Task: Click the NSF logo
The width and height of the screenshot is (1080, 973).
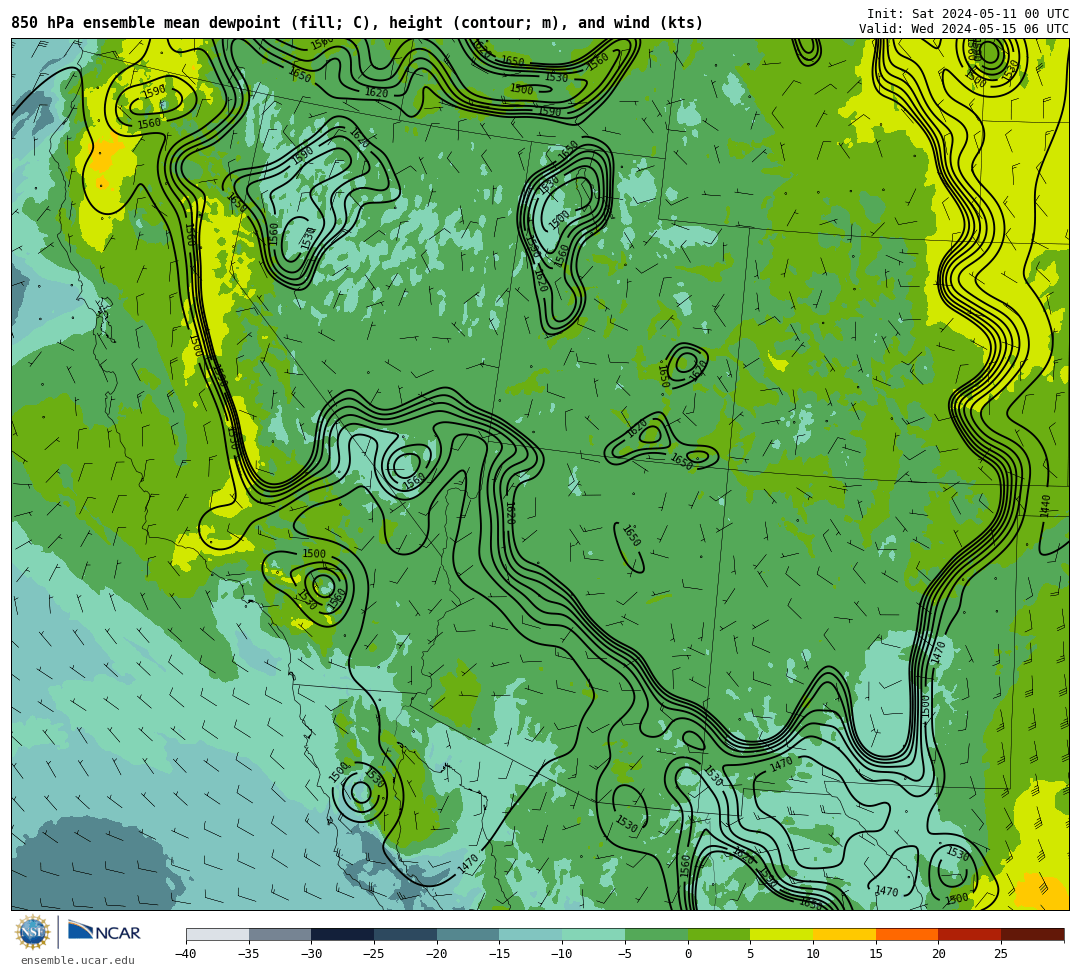Action: pos(32,932)
